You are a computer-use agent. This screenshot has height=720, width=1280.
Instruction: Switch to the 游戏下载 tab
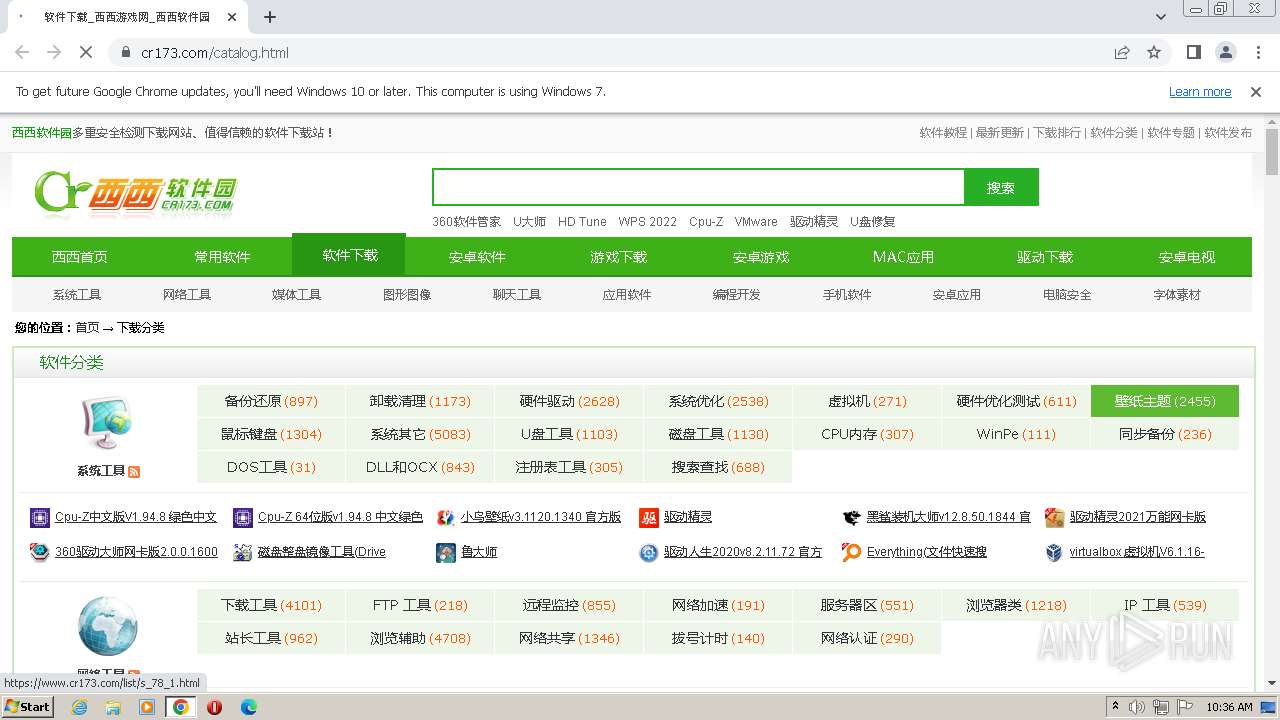pyautogui.click(x=619, y=257)
